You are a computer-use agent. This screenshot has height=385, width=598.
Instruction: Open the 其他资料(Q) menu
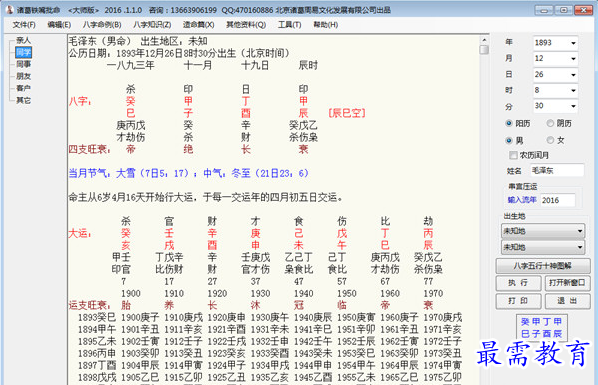click(x=246, y=25)
